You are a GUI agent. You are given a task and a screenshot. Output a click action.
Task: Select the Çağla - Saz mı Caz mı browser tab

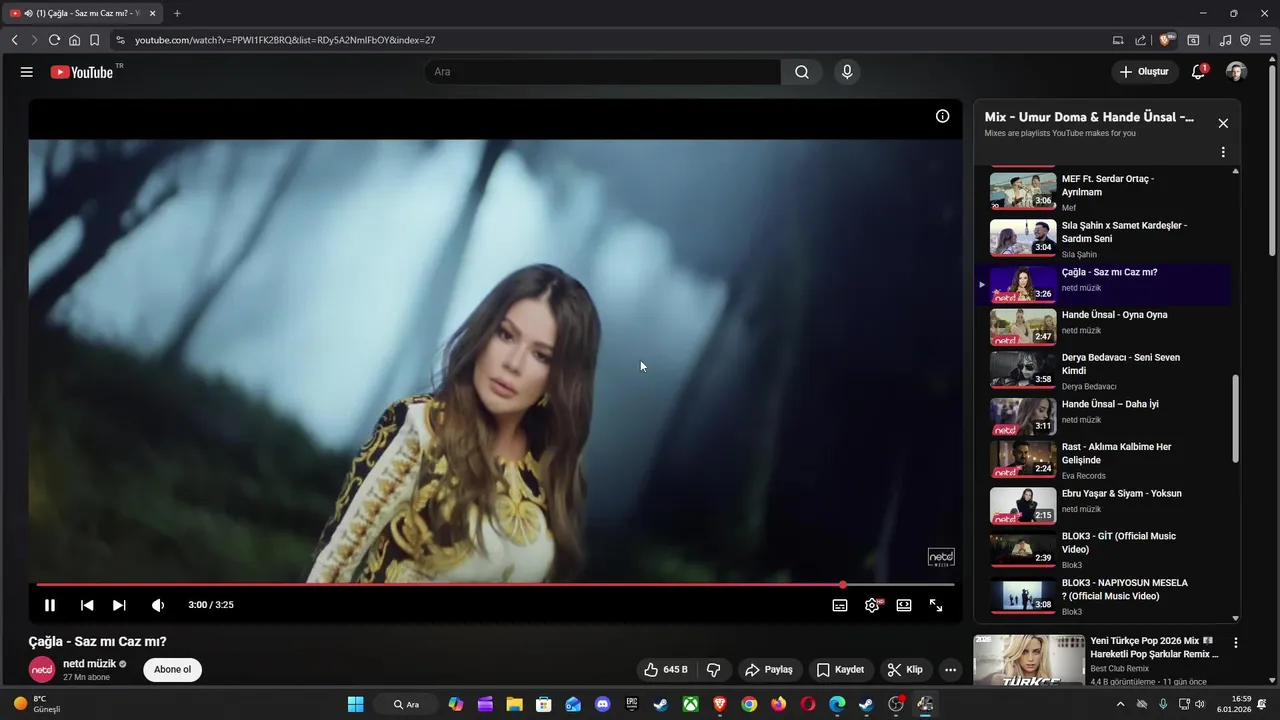point(82,13)
